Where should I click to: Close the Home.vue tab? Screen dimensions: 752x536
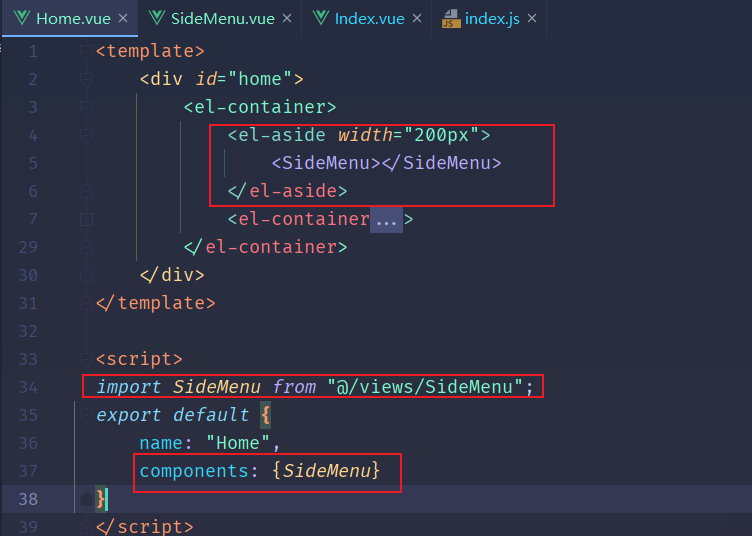(123, 18)
